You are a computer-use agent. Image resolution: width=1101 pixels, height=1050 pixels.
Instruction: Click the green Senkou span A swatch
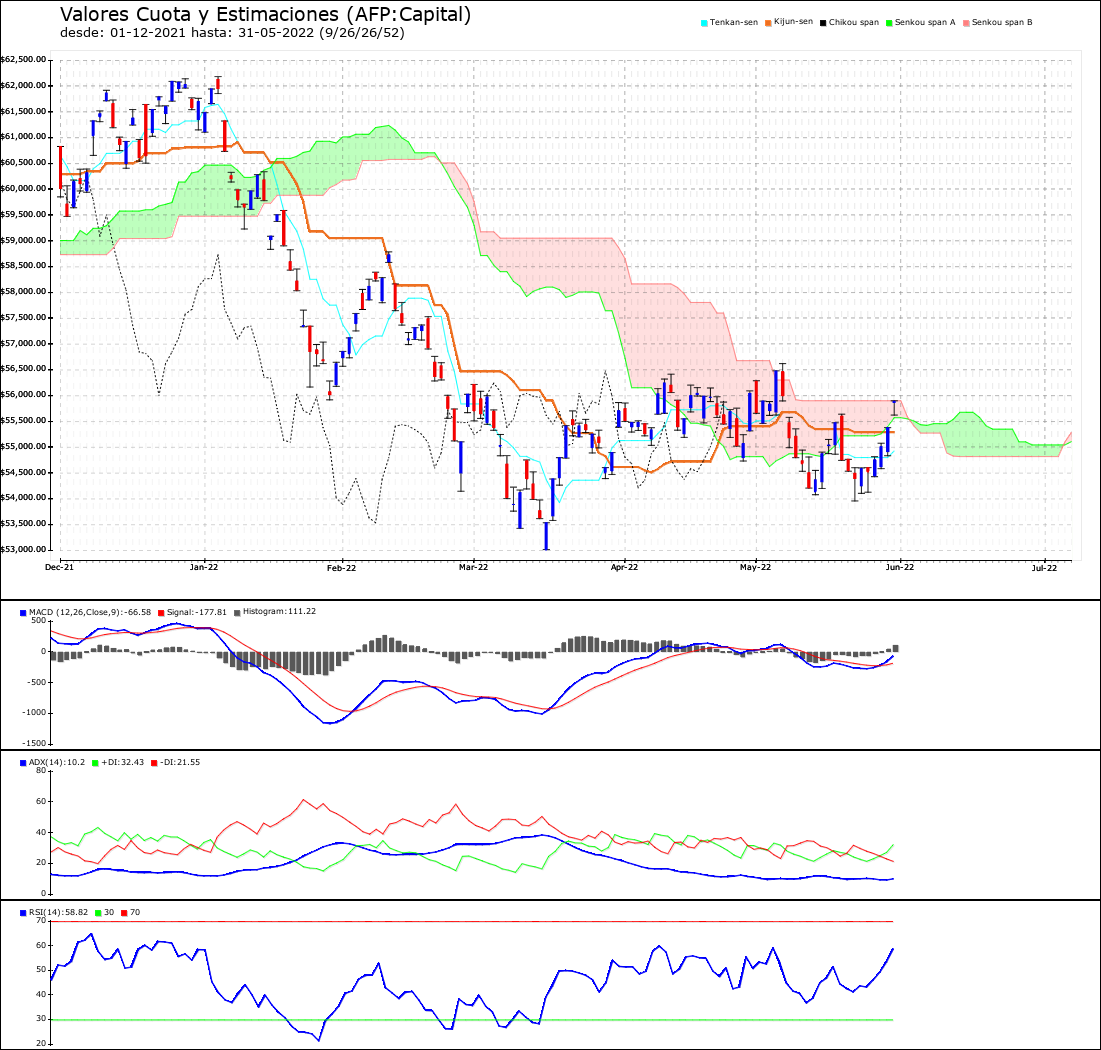pyautogui.click(x=889, y=23)
